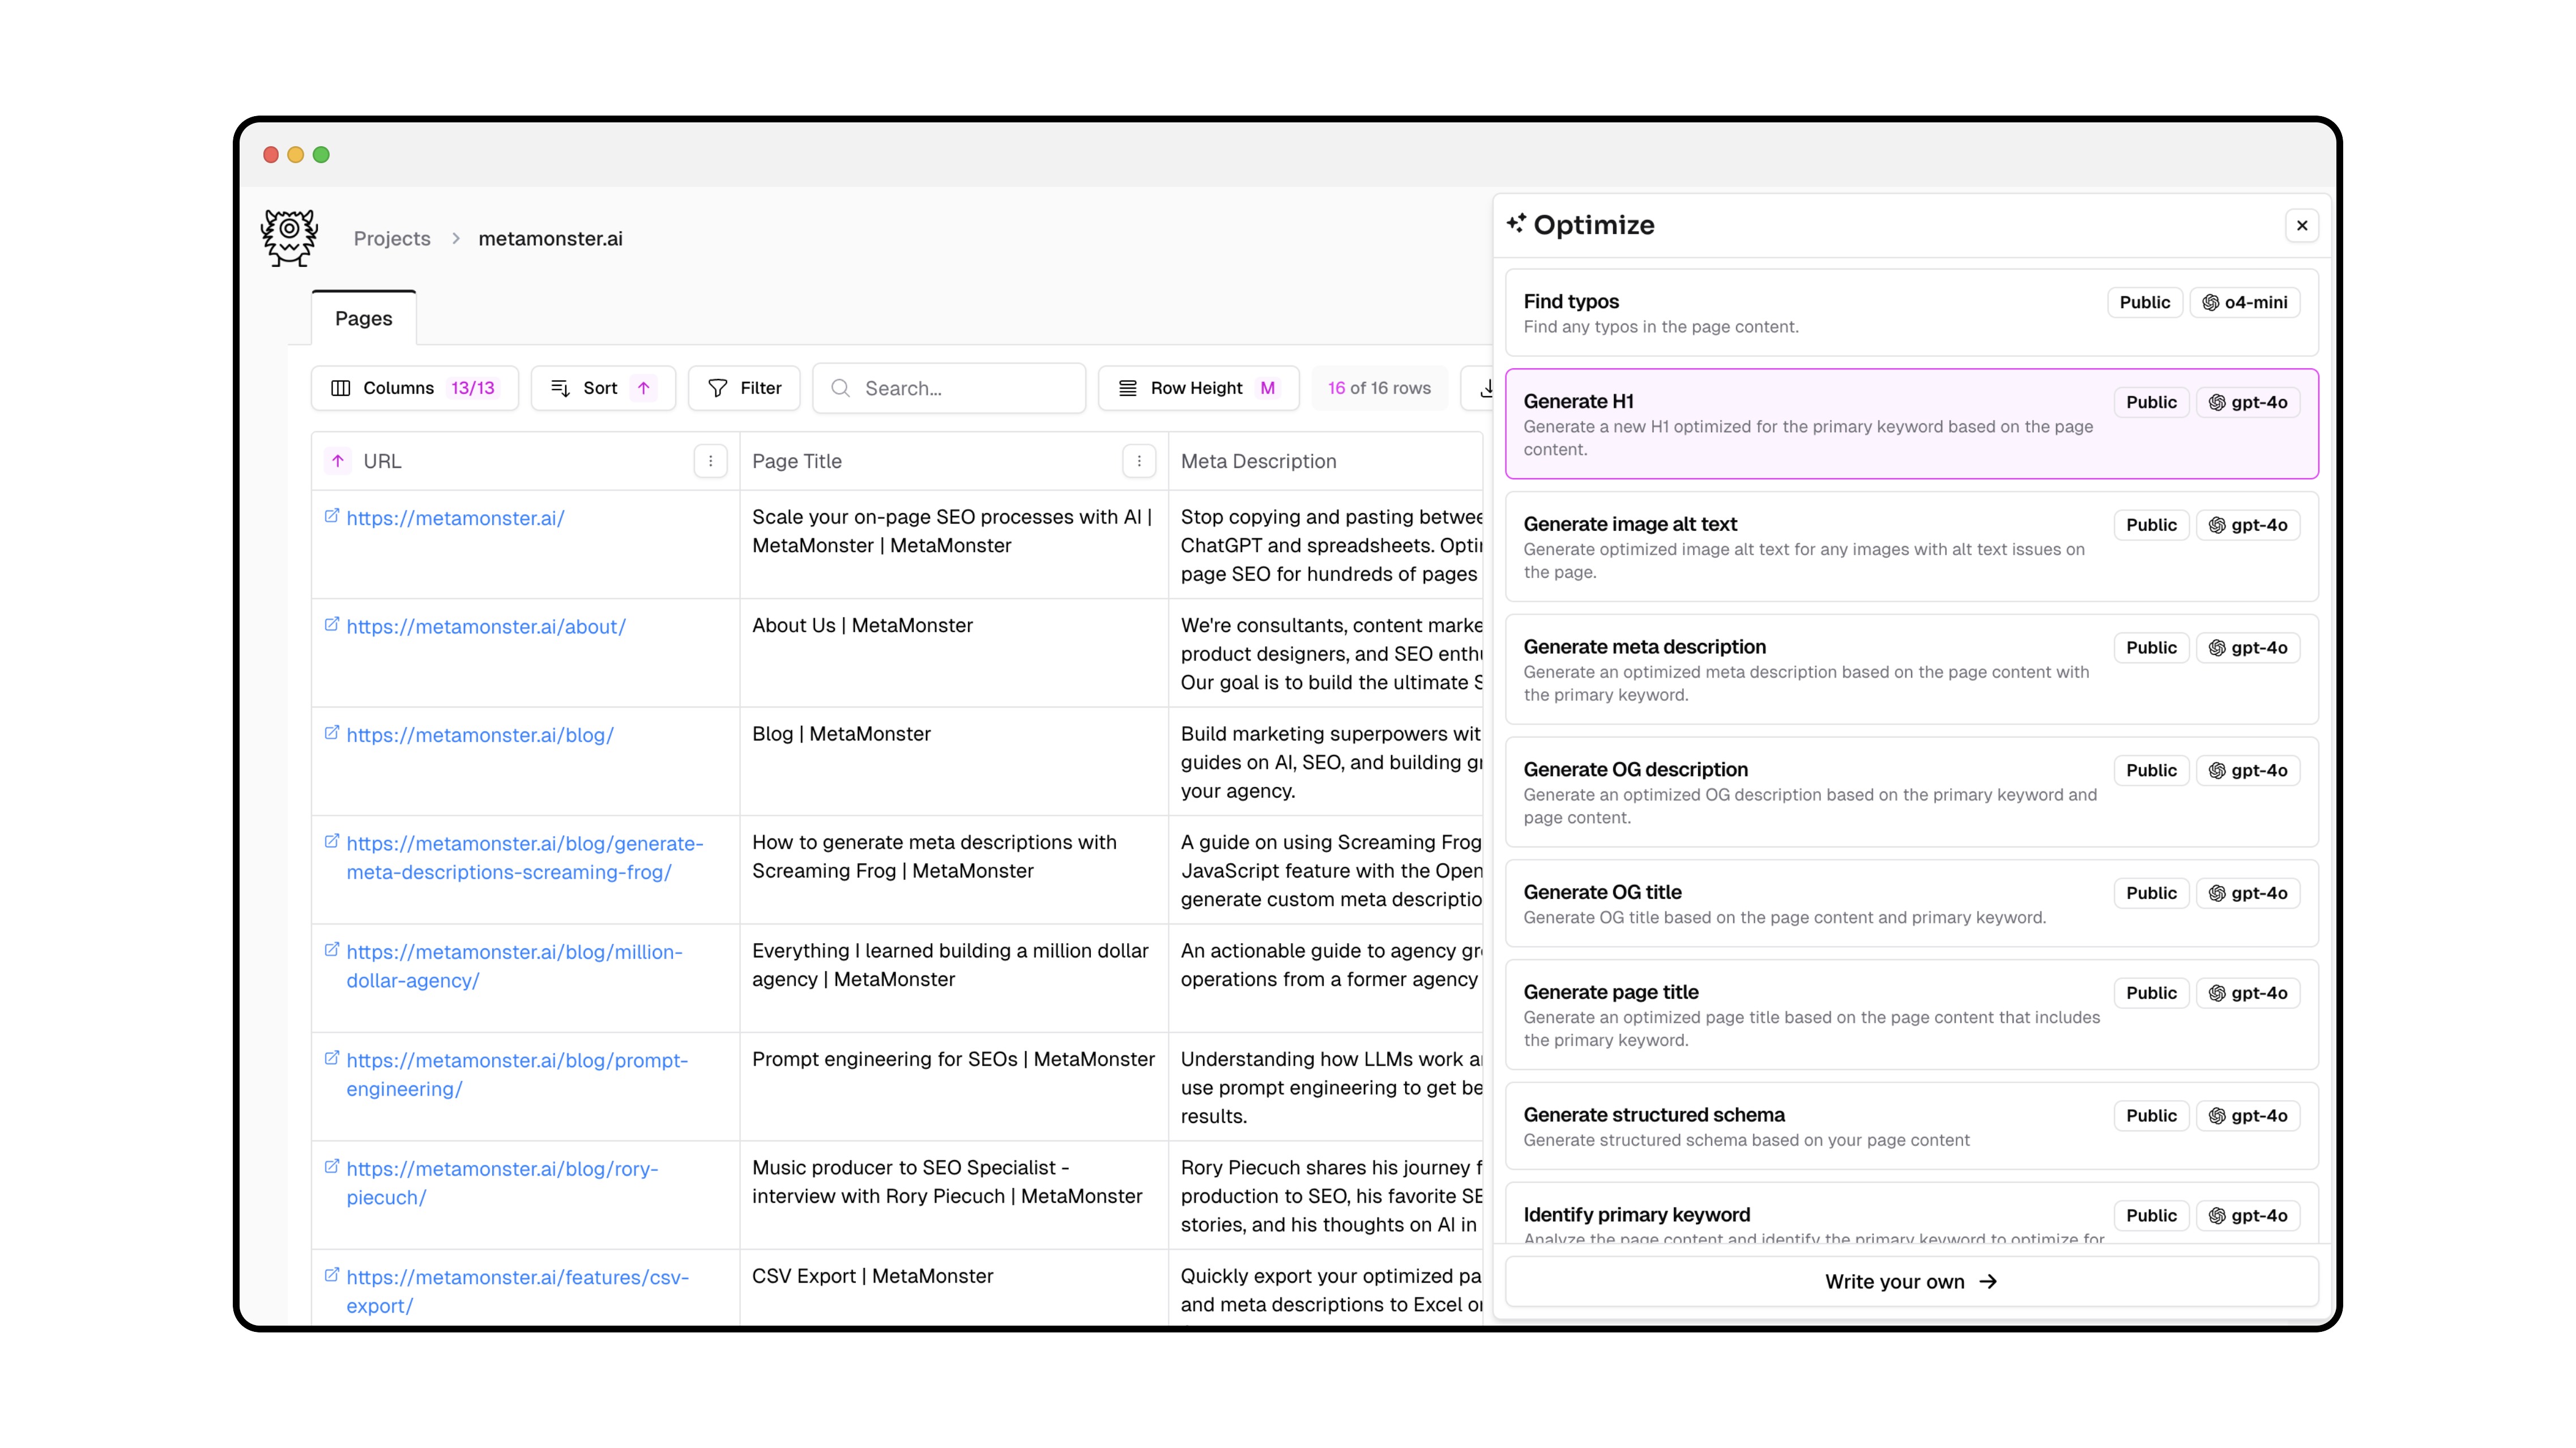Open Page Title column options menu
The width and height of the screenshot is (2576, 1448).
(x=1139, y=461)
